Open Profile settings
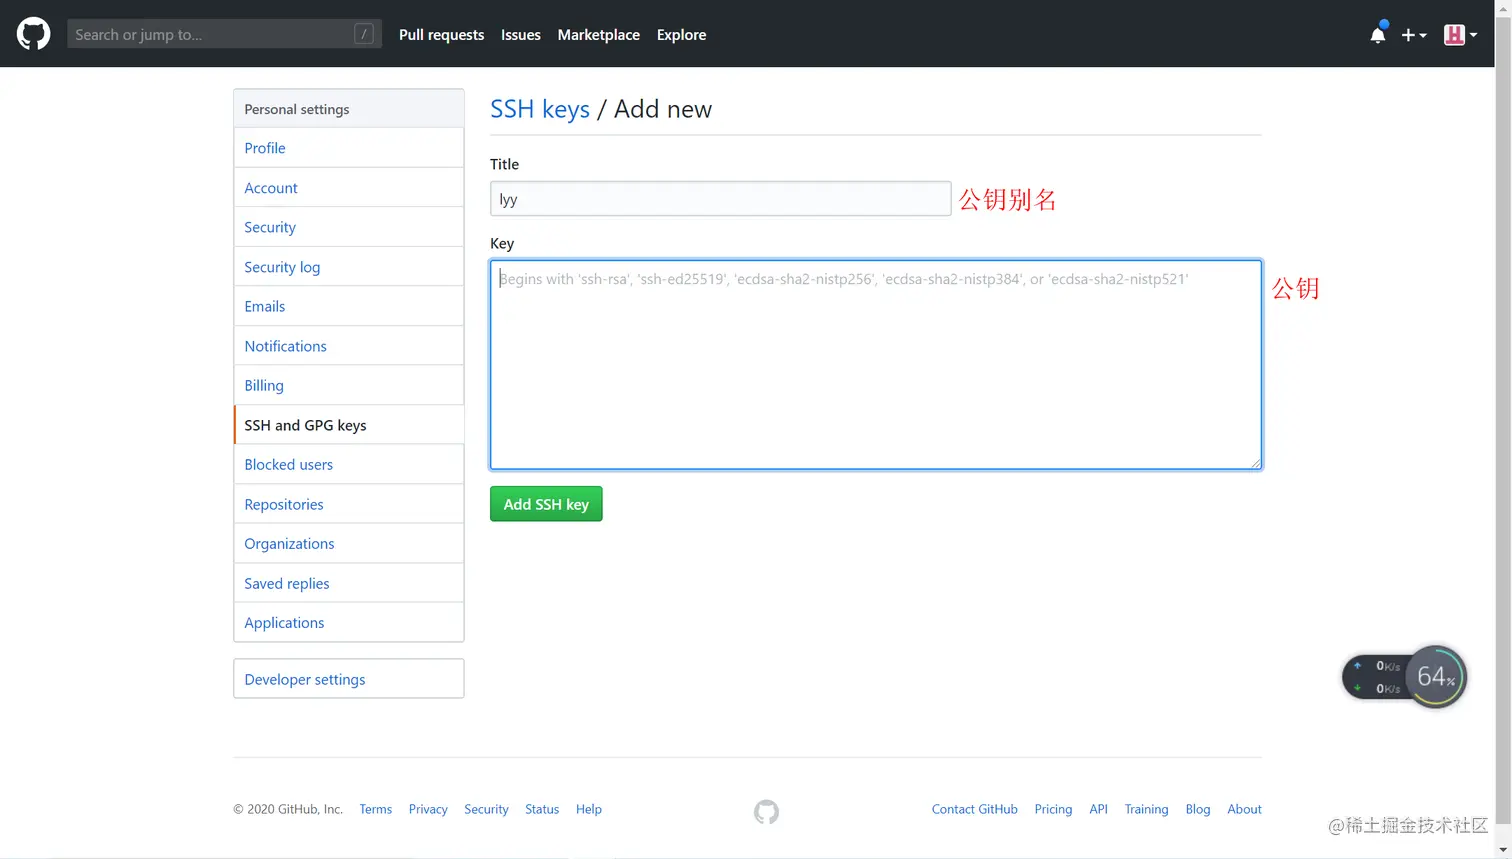Screen dimensions: 1512x859 click(x=348, y=148)
